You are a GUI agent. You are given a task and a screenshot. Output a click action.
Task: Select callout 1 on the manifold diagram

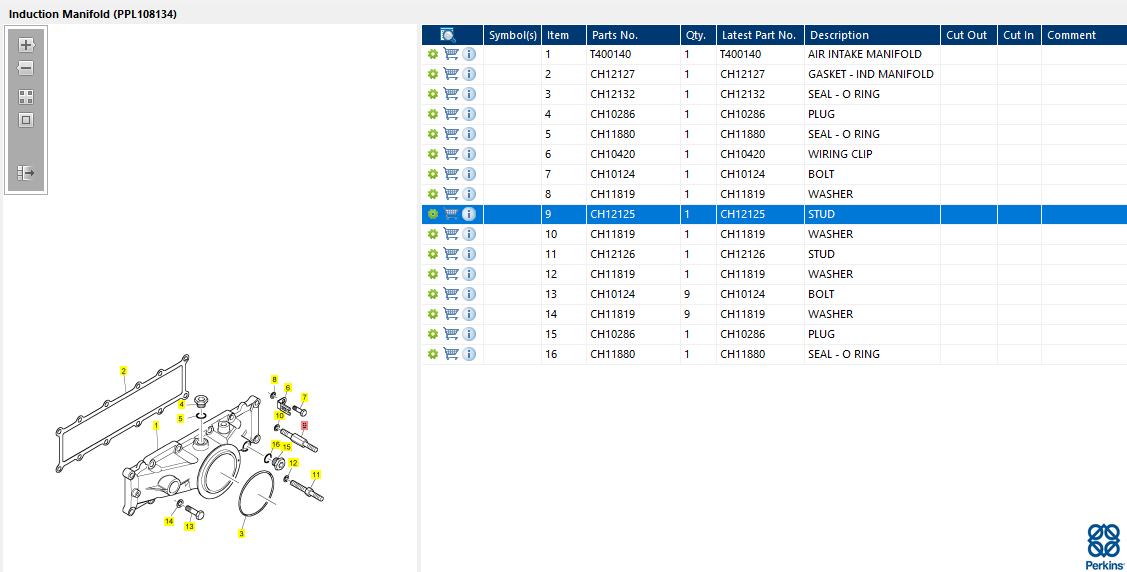coord(156,425)
